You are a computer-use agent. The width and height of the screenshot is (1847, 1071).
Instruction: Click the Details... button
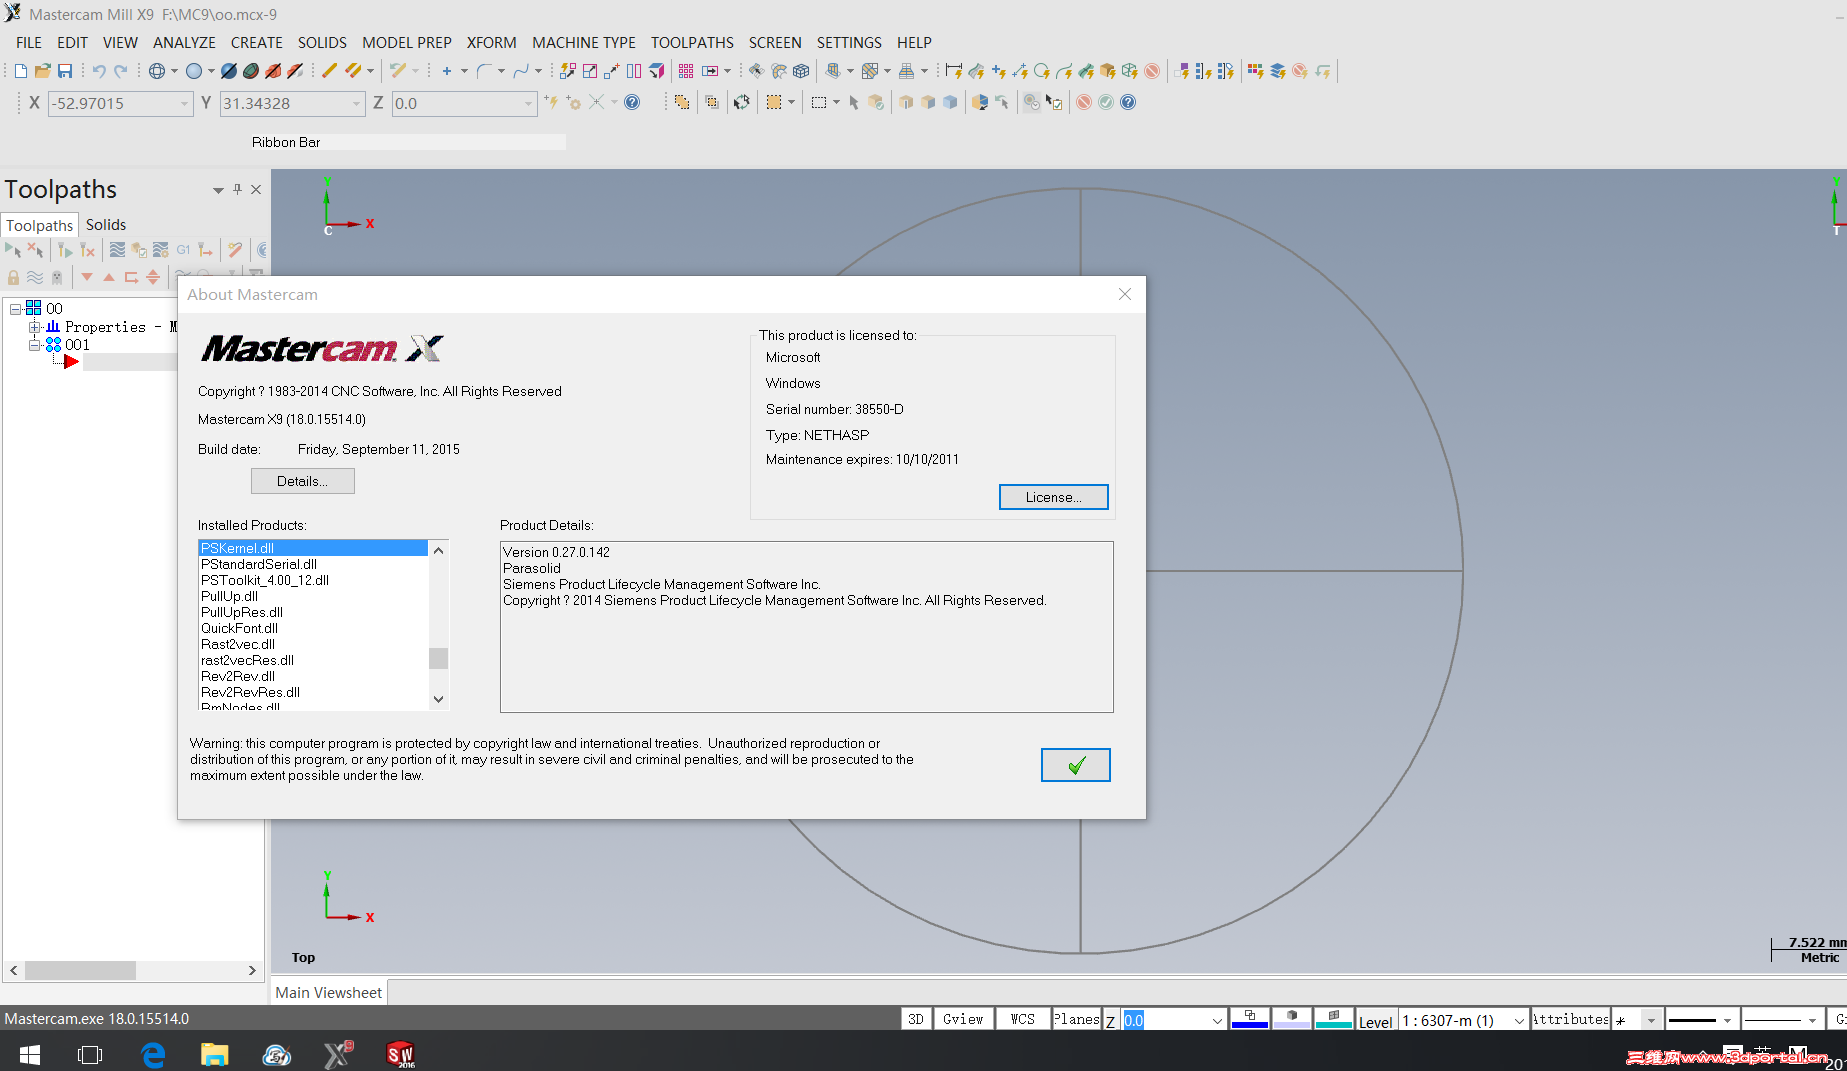point(302,481)
